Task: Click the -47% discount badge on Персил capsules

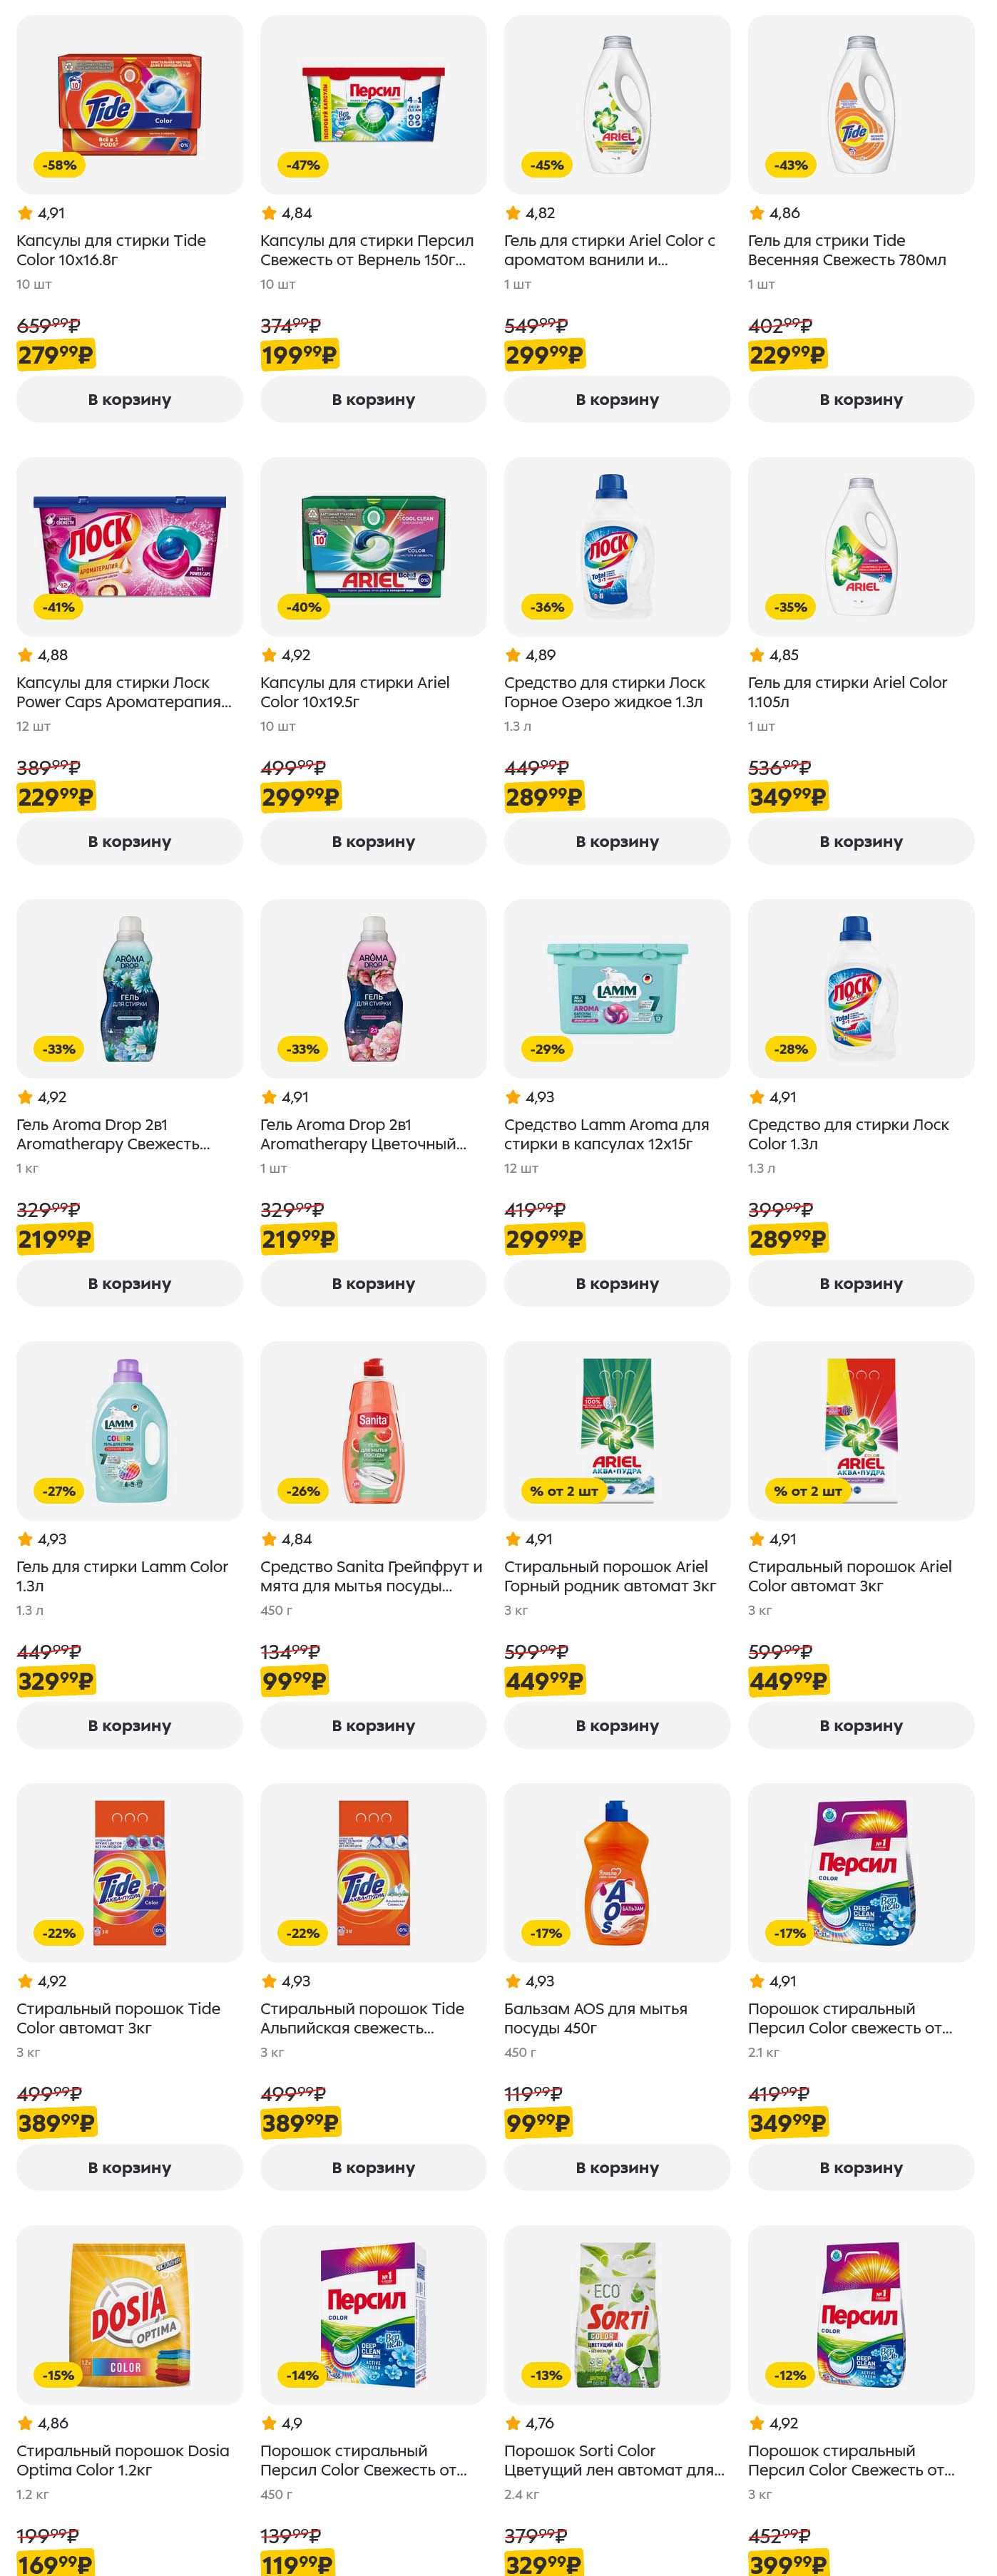Action: pos(303,165)
